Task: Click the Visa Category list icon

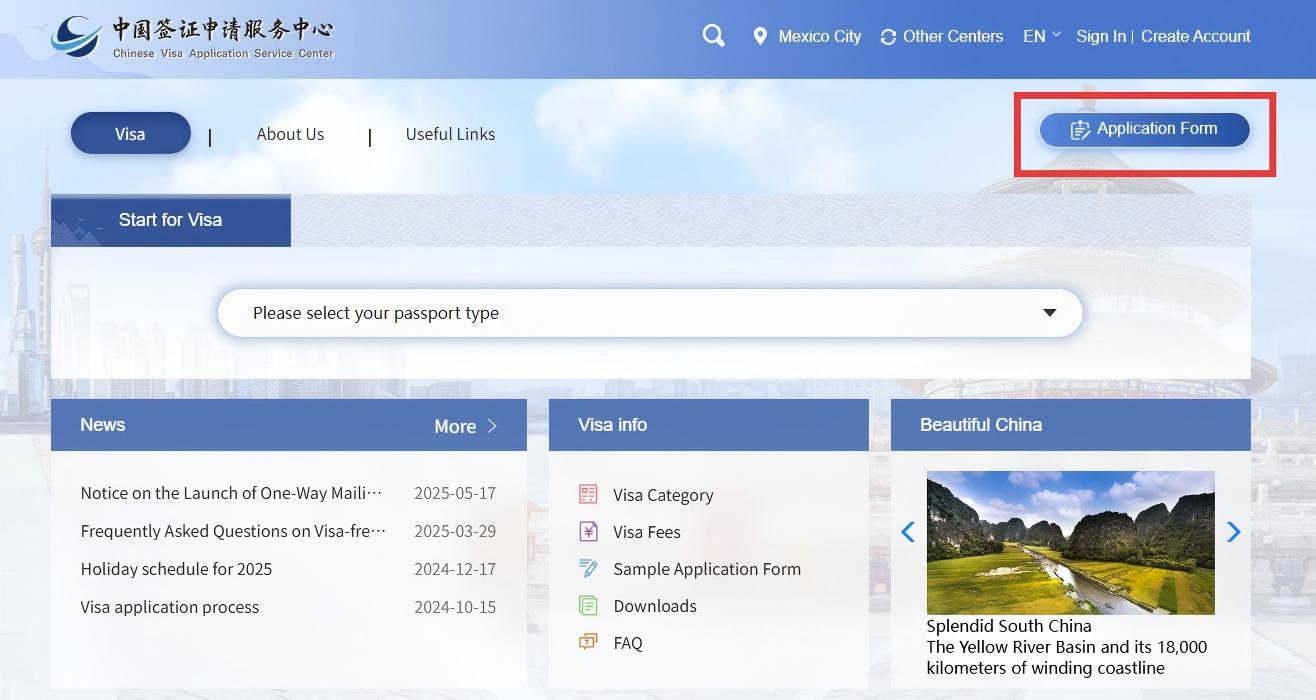Action: coord(588,494)
